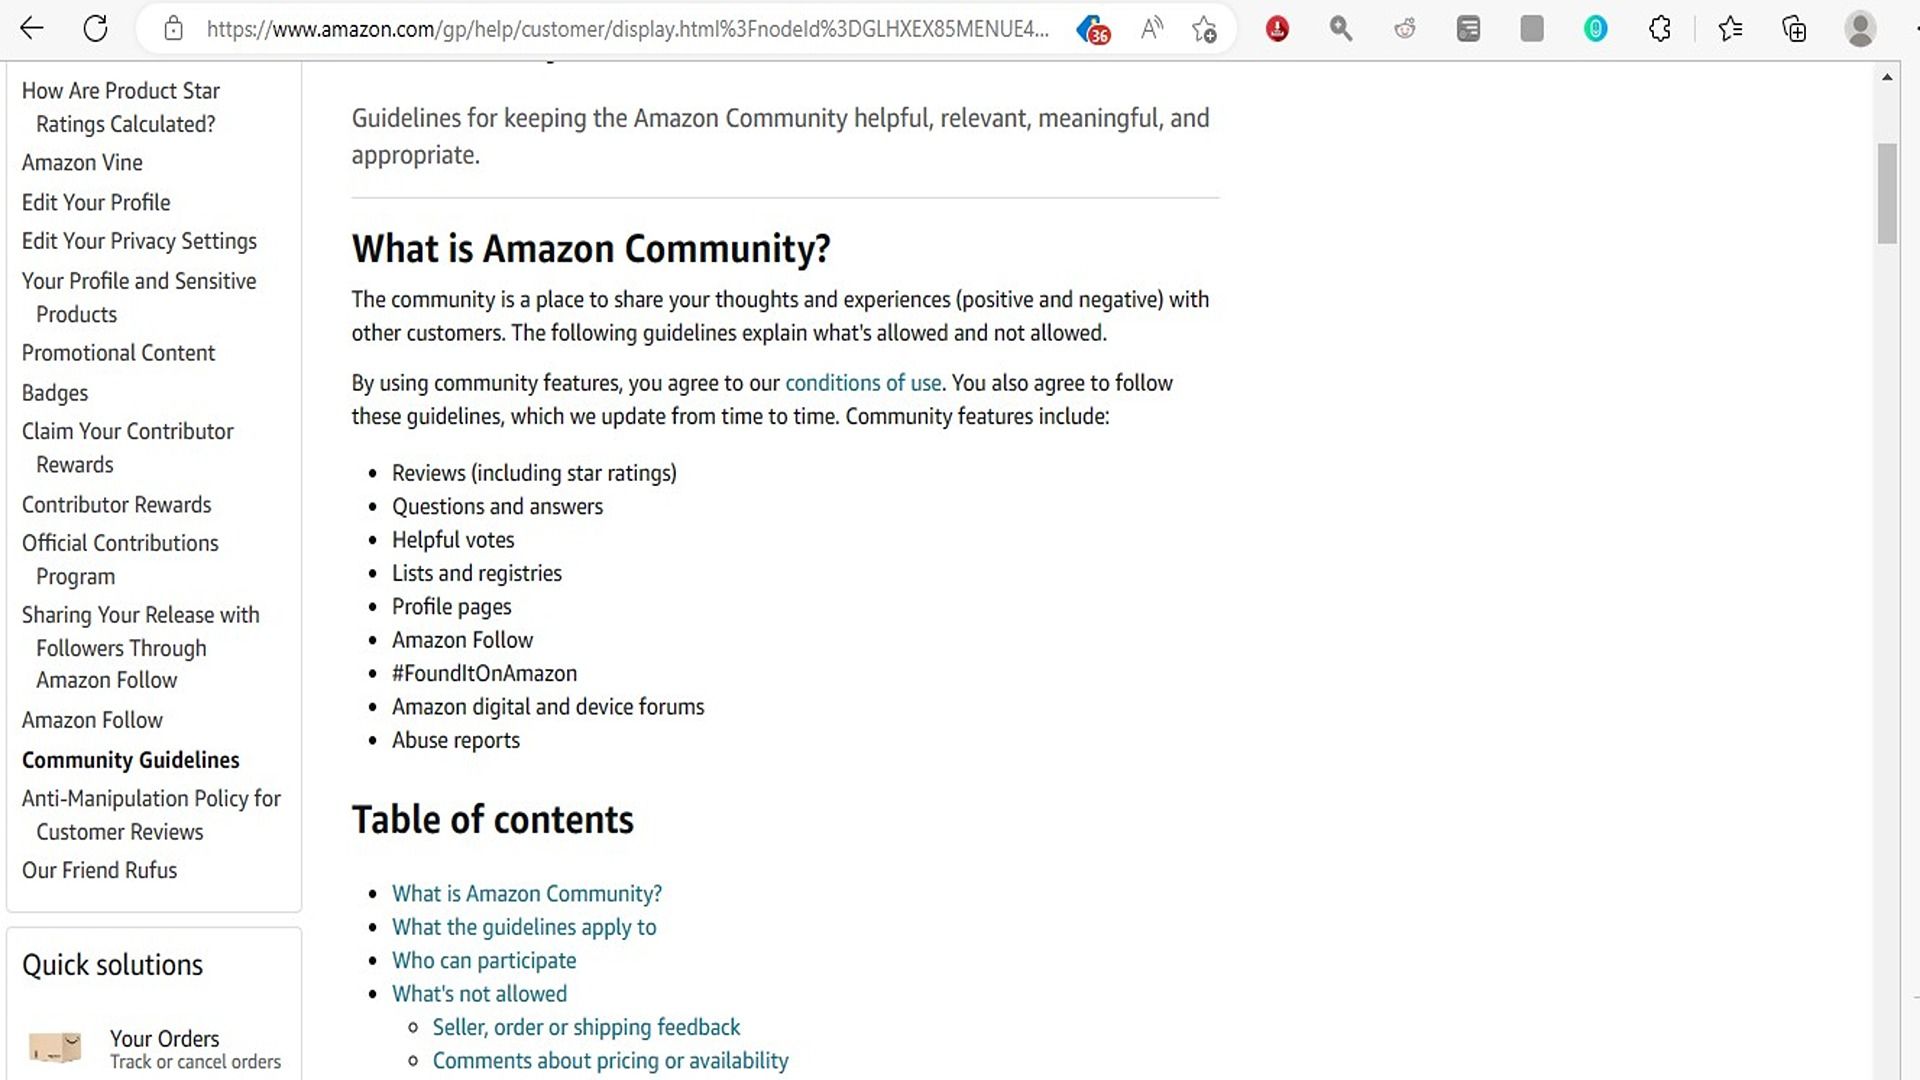
Task: Add this page to favorites
Action: 1206,28
